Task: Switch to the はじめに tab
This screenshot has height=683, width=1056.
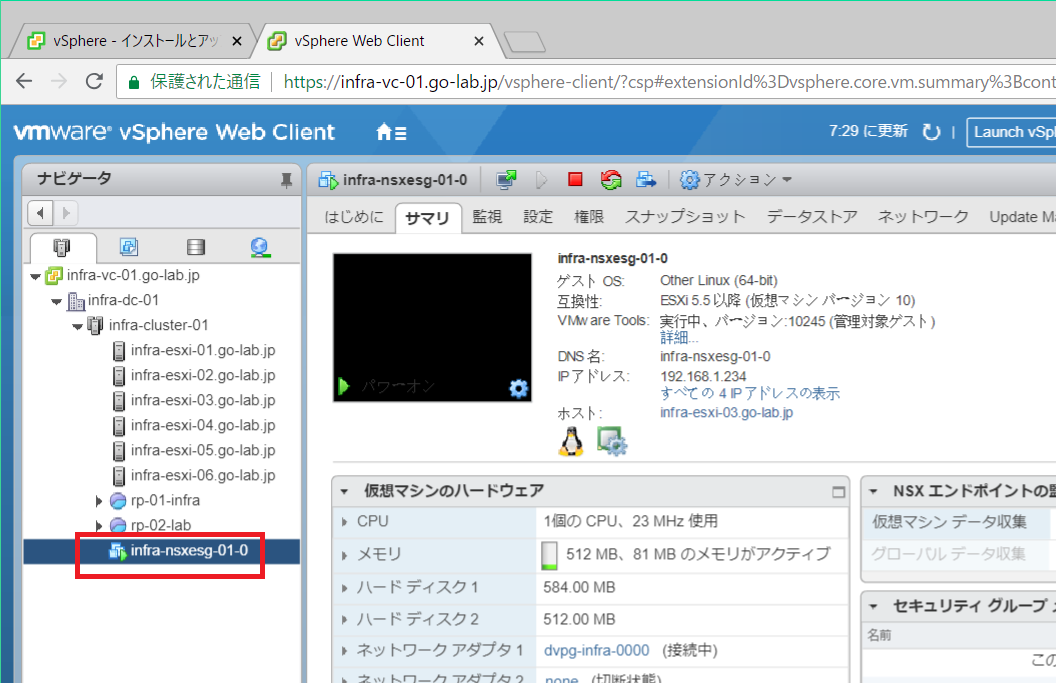Action: coord(354,217)
